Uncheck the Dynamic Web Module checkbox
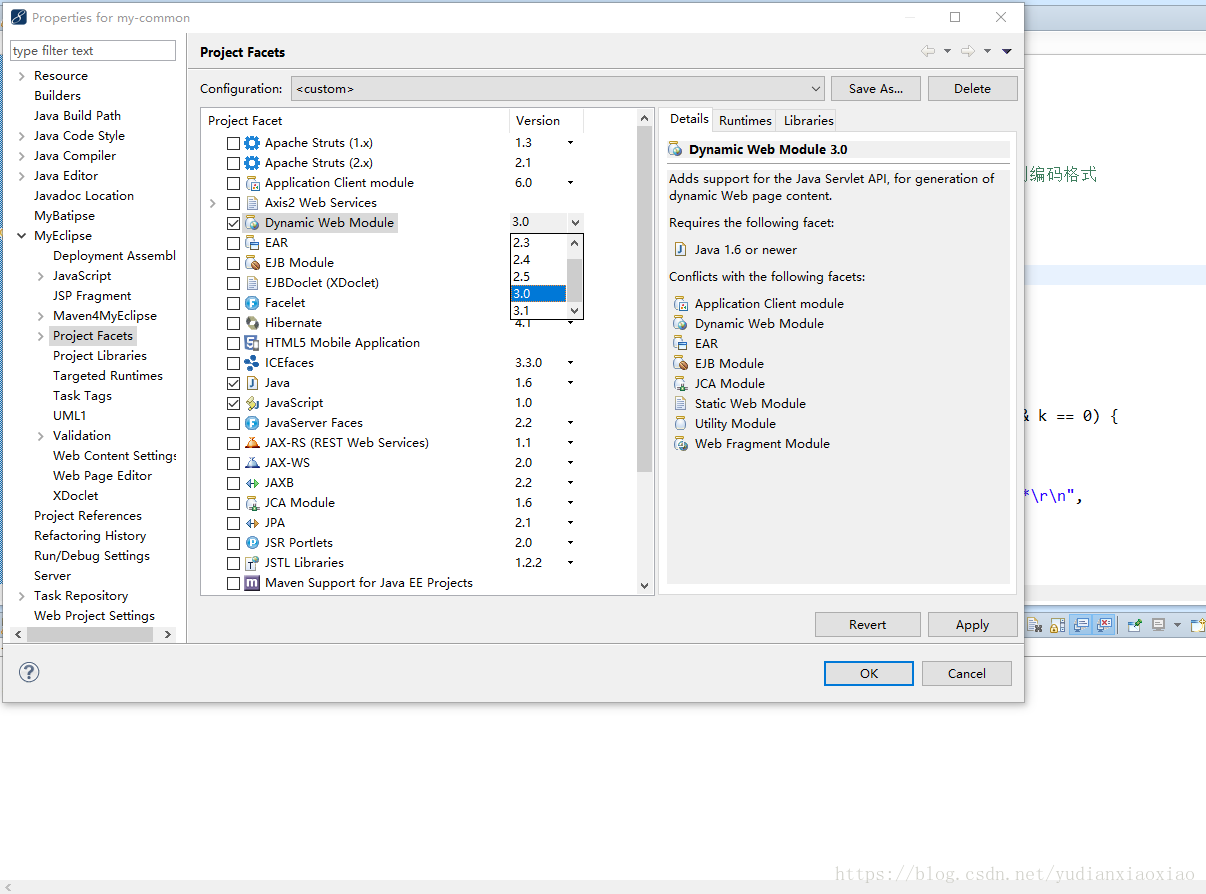Viewport: 1206px width, 894px height. coord(234,223)
